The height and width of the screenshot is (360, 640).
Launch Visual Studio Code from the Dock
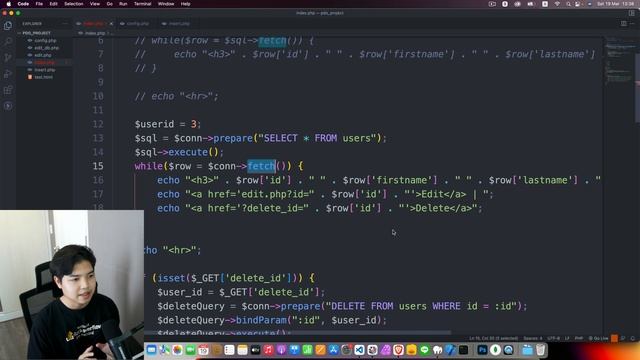click(x=359, y=350)
